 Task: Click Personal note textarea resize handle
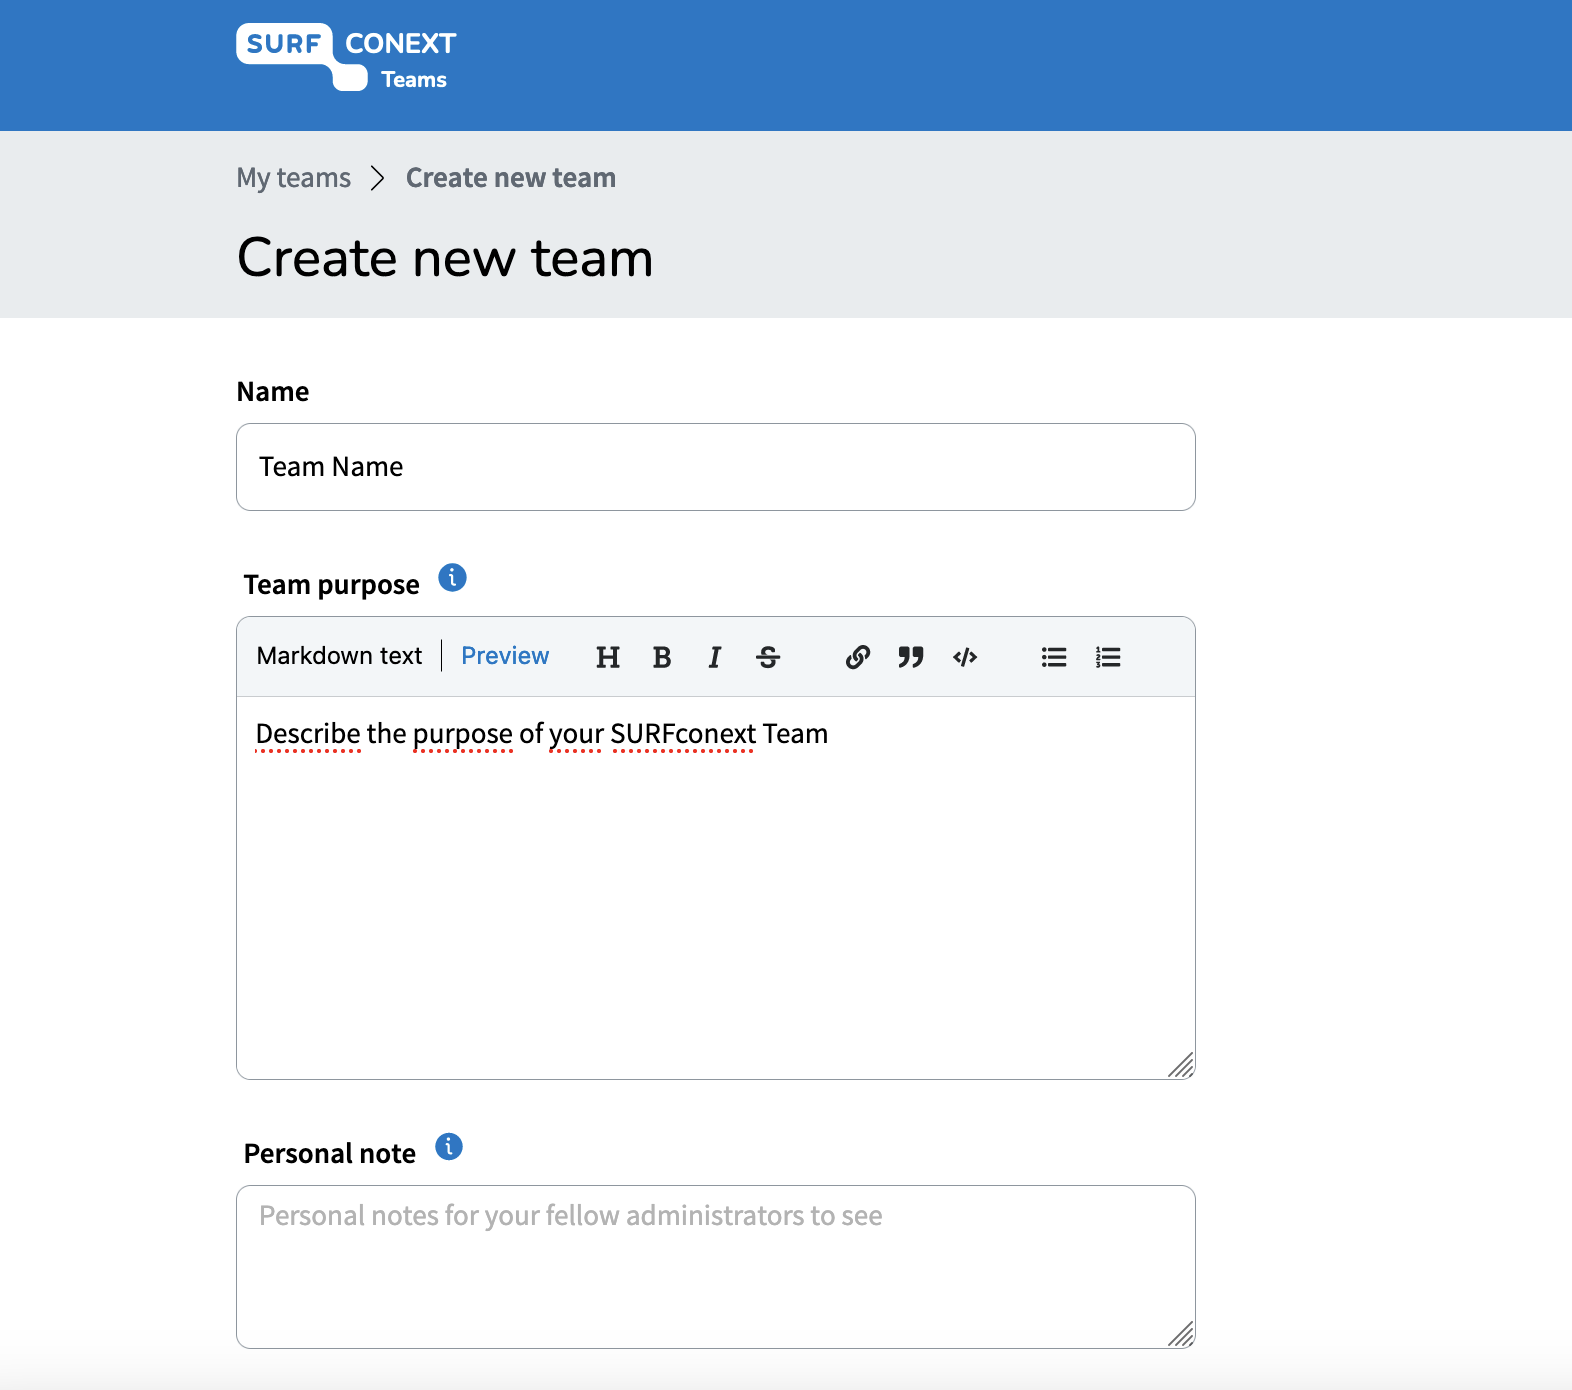[1182, 1335]
